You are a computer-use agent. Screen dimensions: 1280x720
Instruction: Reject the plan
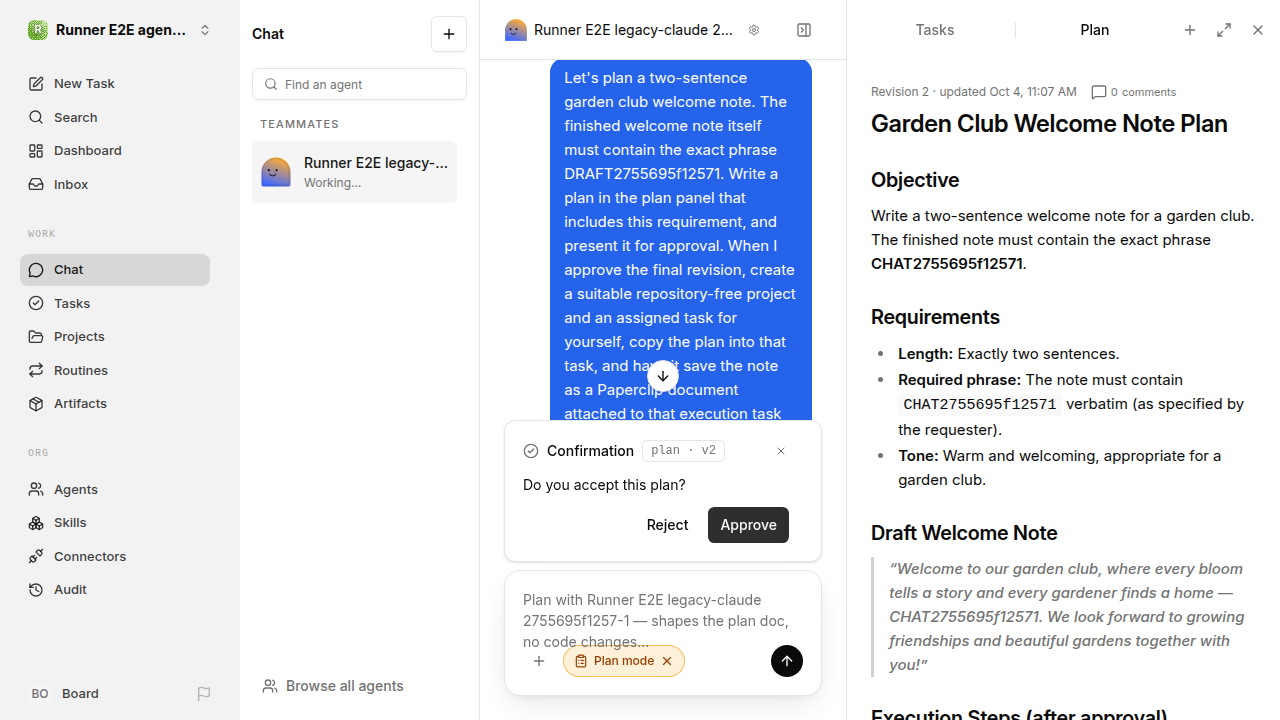coord(667,525)
